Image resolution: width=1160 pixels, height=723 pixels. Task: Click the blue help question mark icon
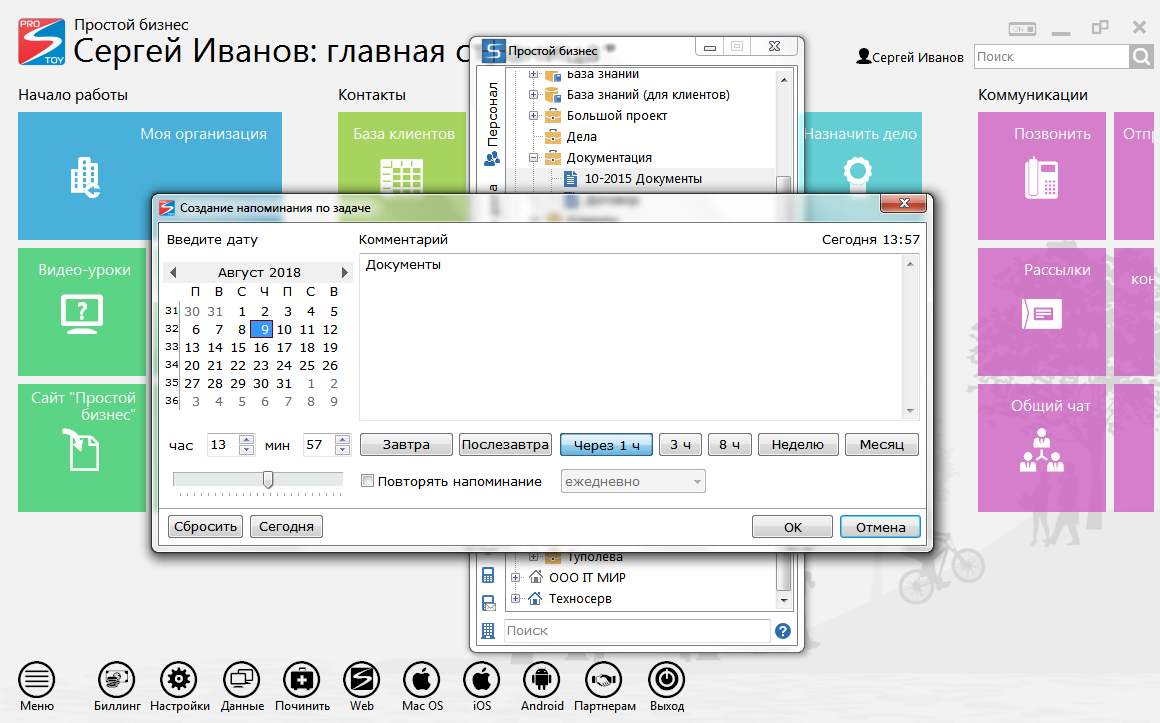click(x=783, y=630)
